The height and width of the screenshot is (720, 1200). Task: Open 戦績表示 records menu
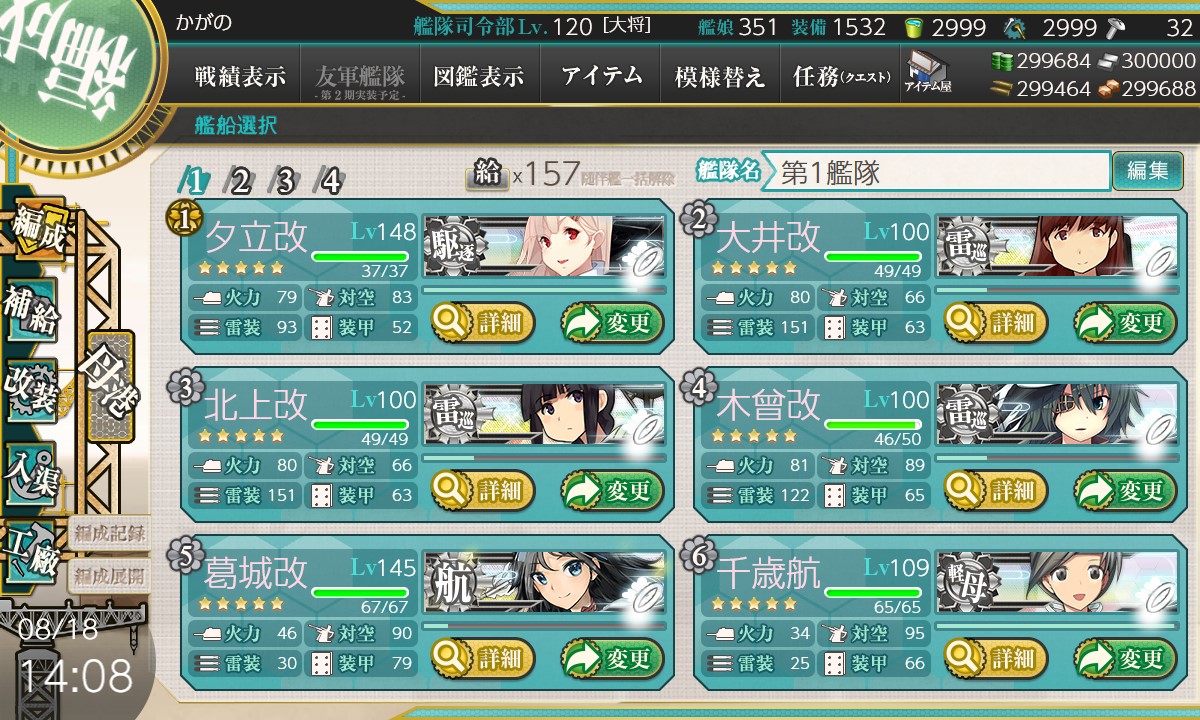[x=240, y=76]
